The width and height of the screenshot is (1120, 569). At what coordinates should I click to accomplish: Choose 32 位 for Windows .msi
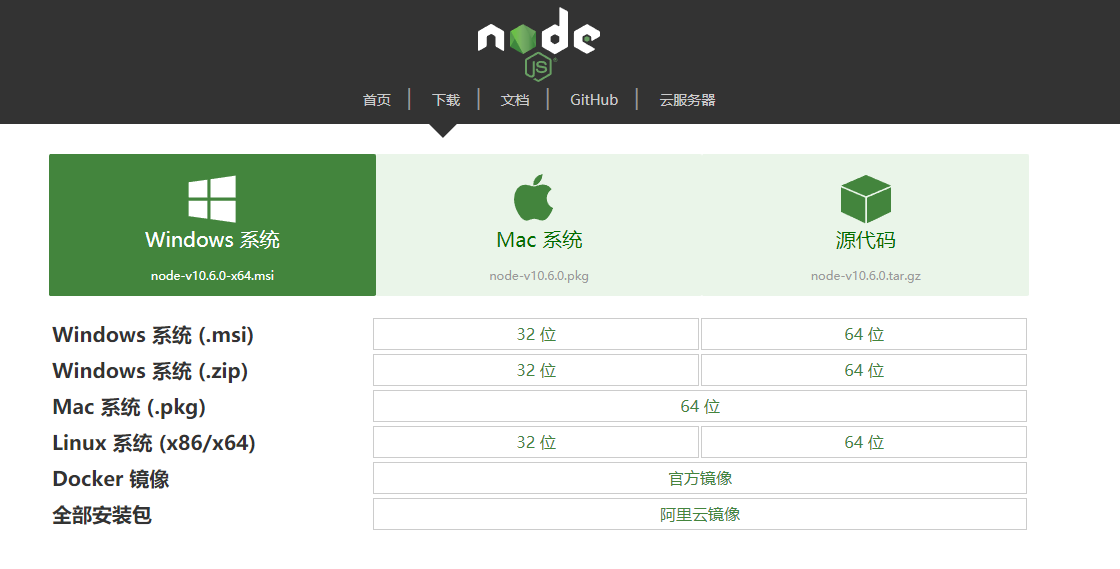pos(536,334)
